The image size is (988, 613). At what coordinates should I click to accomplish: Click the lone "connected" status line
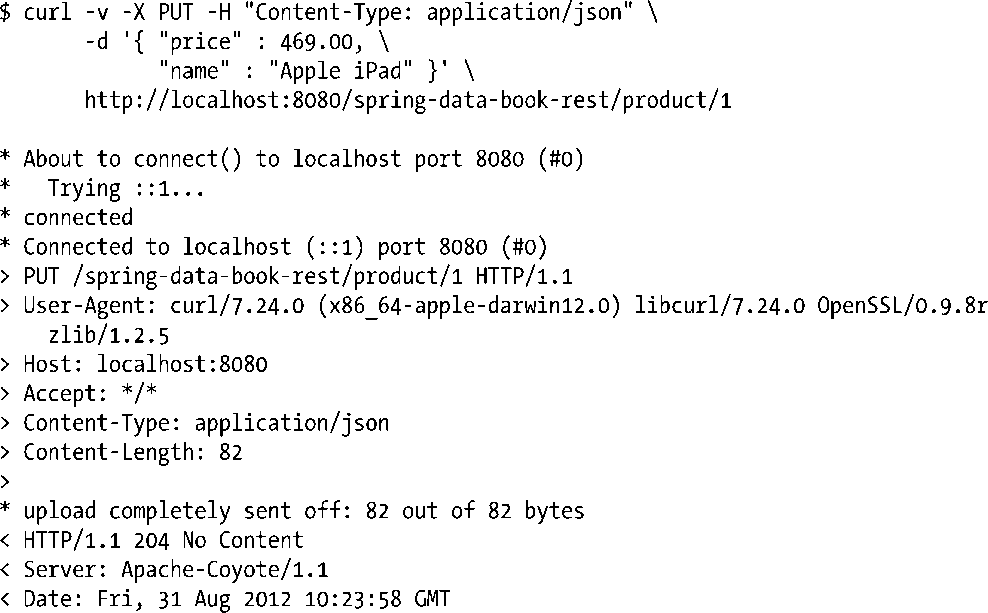click(78, 217)
